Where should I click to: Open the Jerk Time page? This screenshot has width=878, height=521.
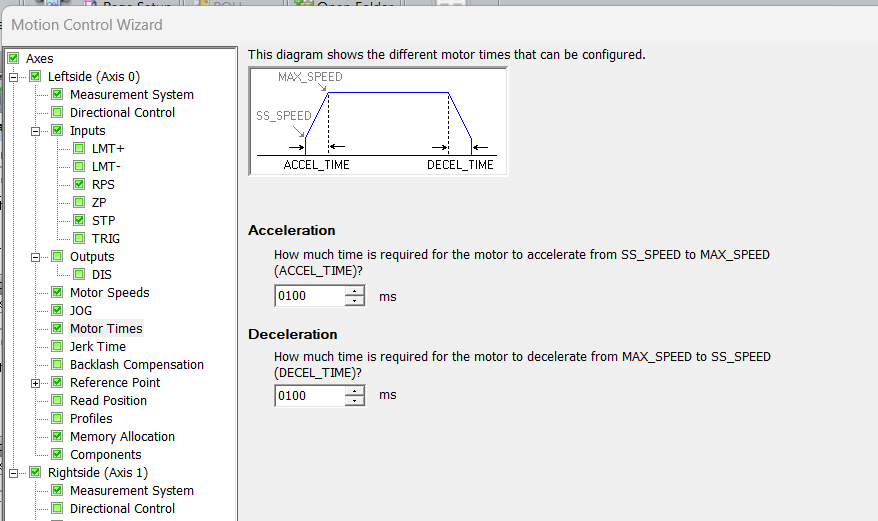(x=97, y=347)
